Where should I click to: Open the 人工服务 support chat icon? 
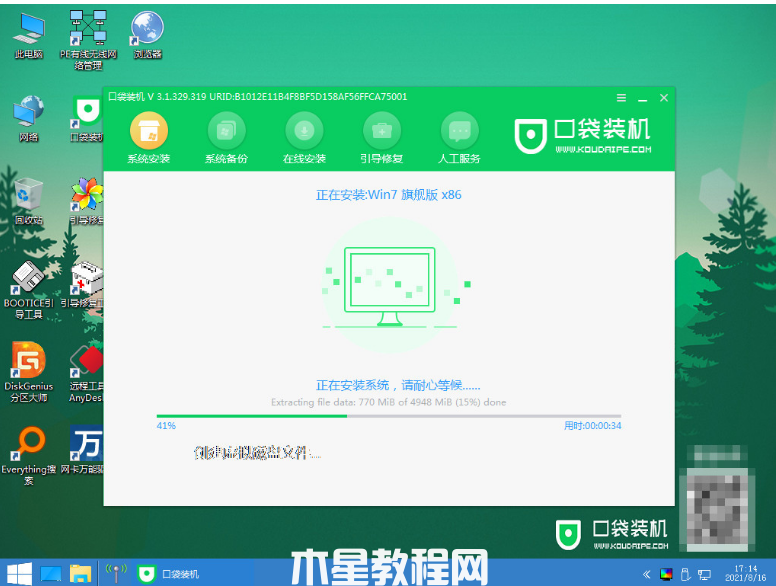pyautogui.click(x=459, y=138)
